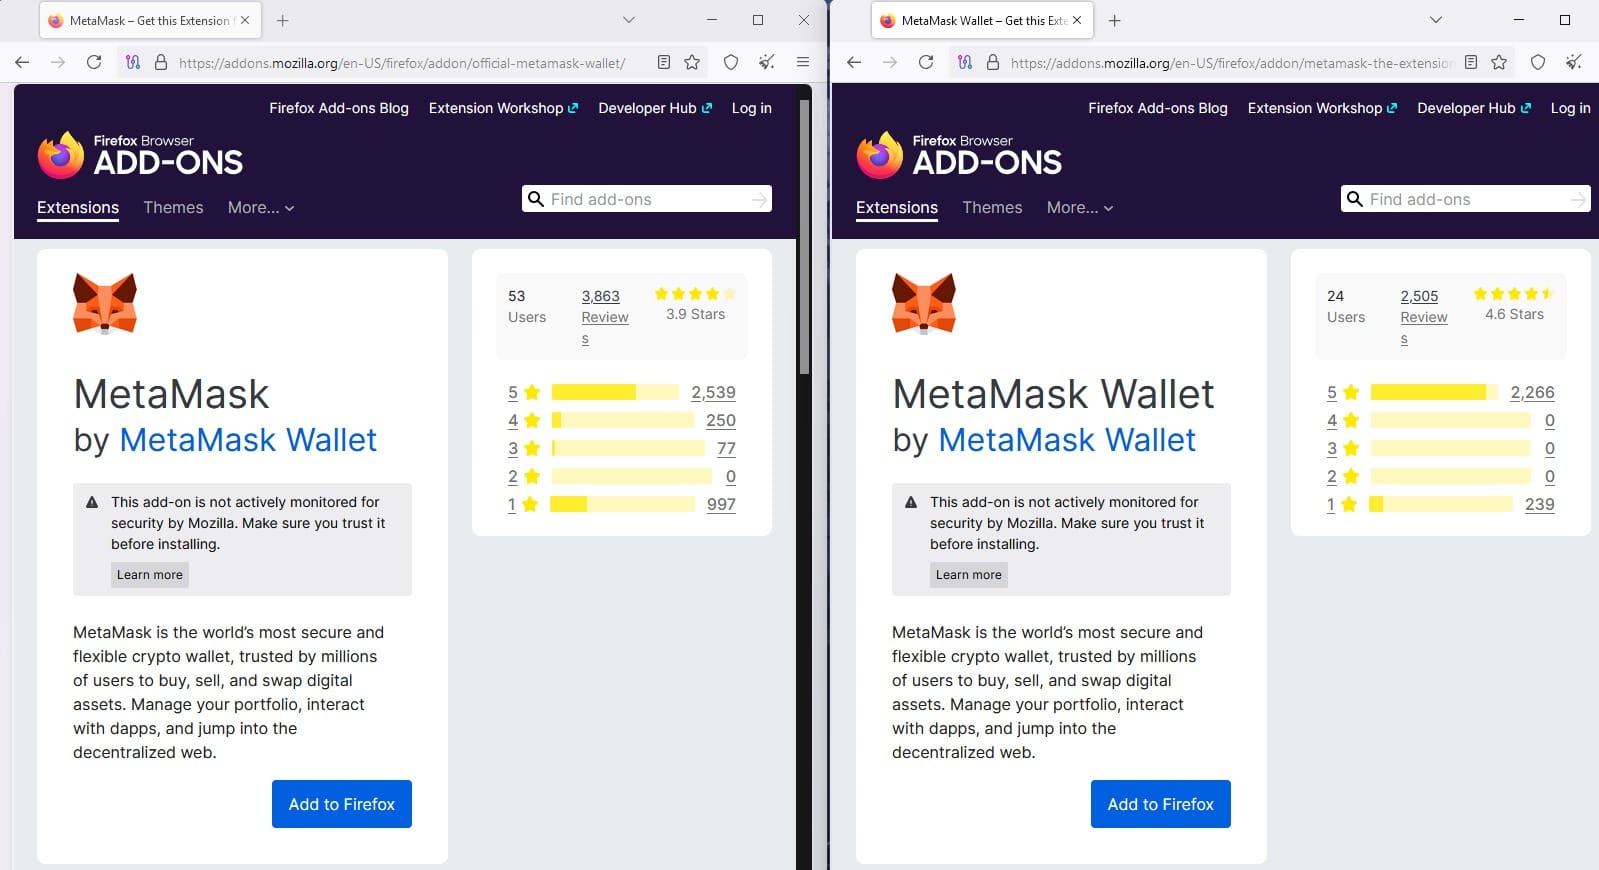Open 250 four-star reviews count on left
The image size is (1599, 870).
tap(721, 420)
